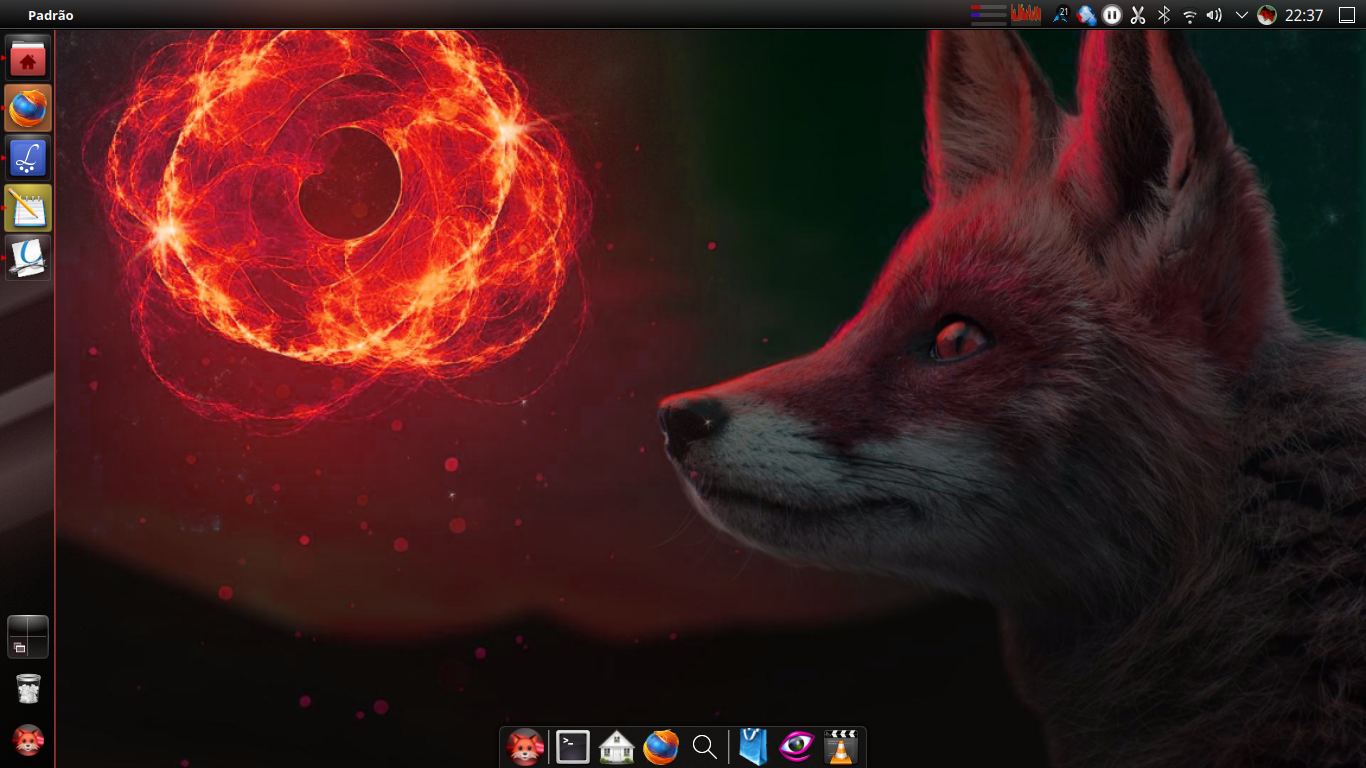Open the document viewer with glasses icon
The height and width of the screenshot is (768, 1366).
point(28,258)
